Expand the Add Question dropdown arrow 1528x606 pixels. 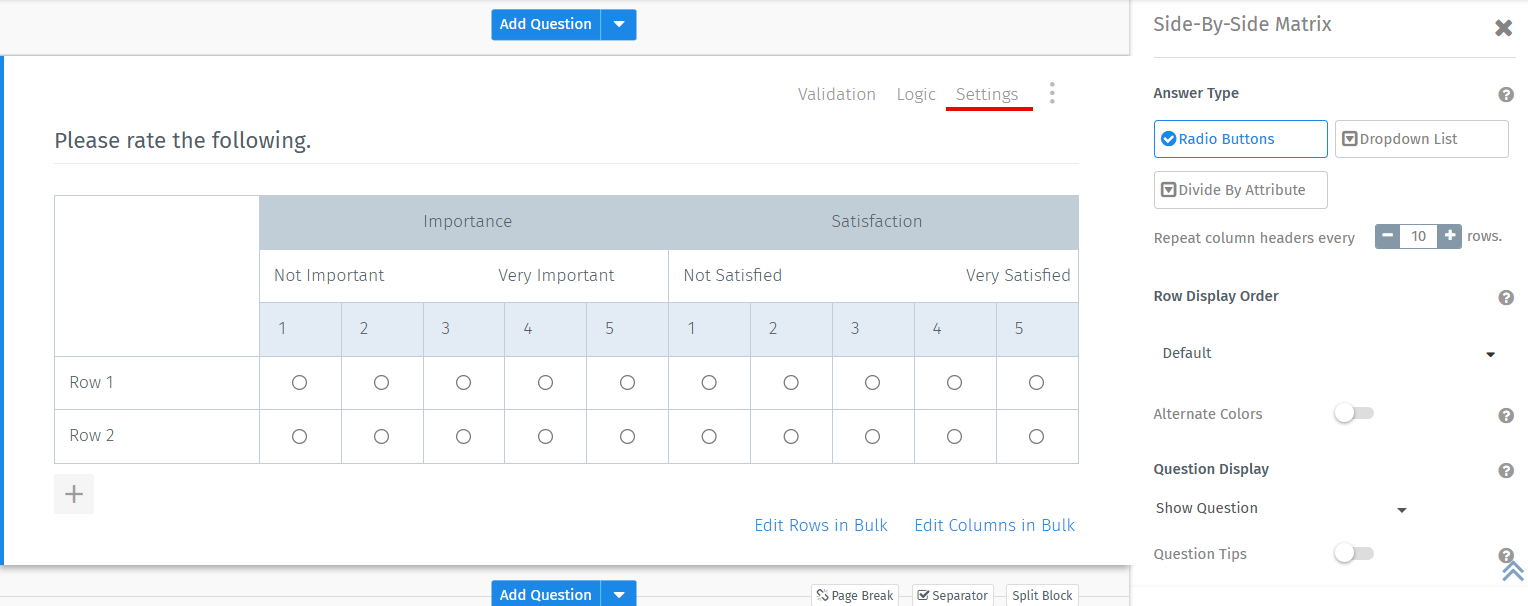[x=619, y=24]
